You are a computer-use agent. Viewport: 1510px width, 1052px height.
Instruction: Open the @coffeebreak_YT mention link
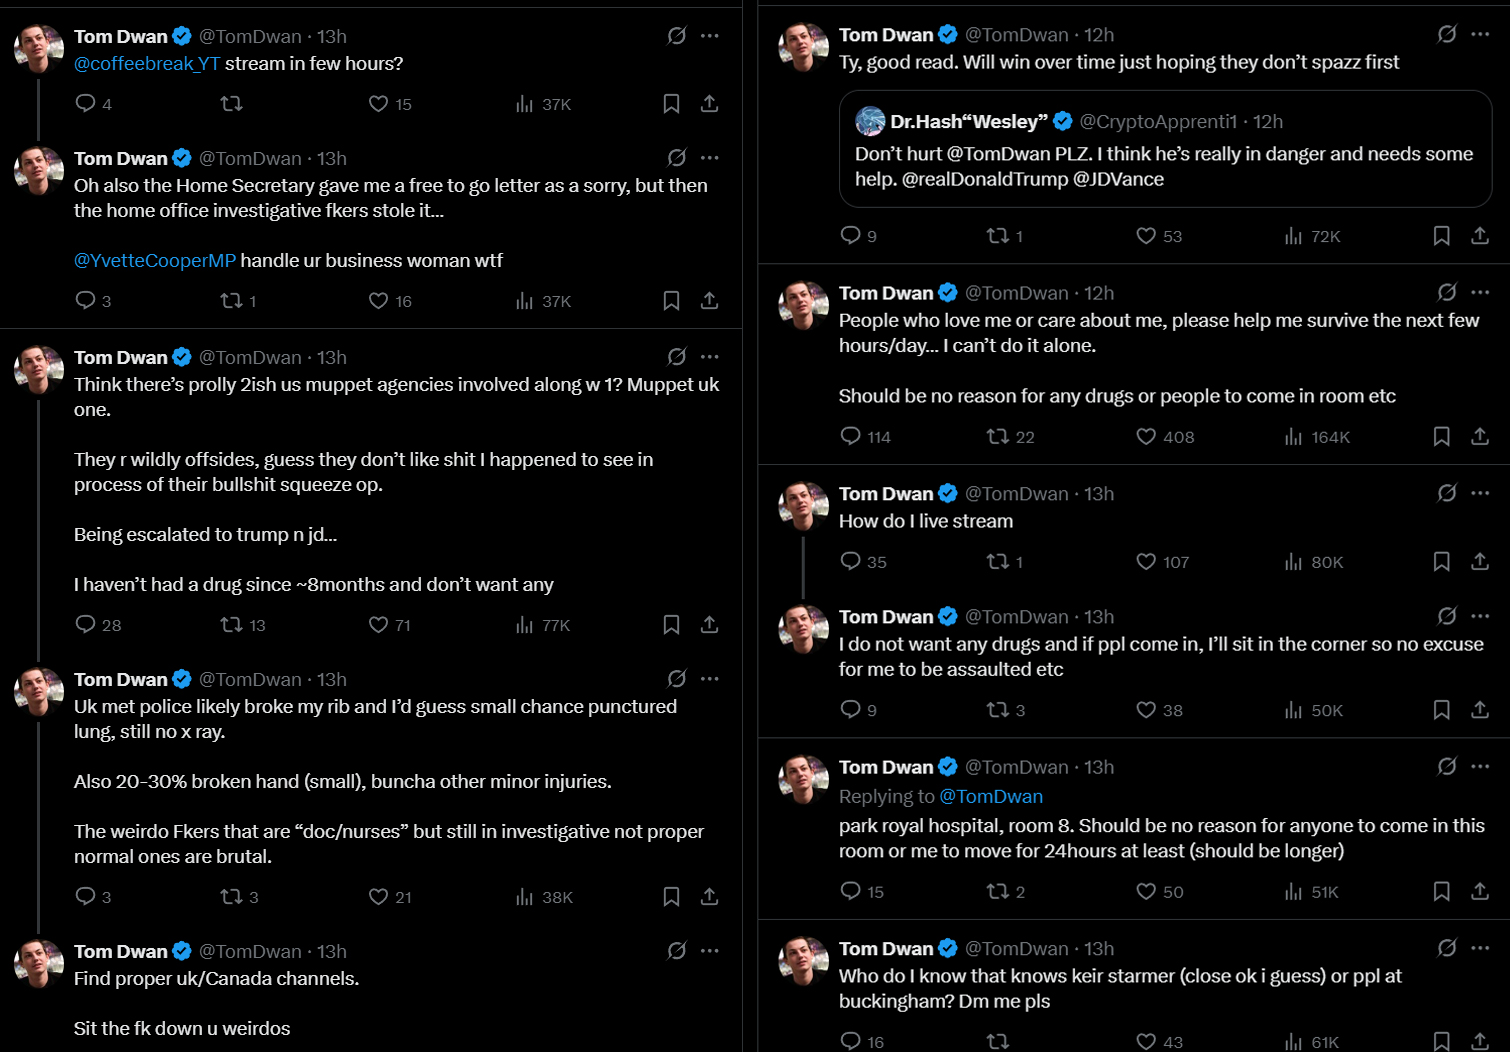pyautogui.click(x=147, y=64)
